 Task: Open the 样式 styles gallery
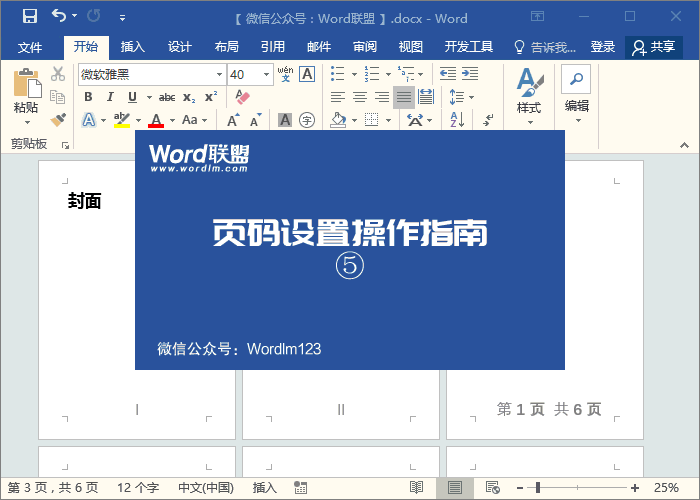pos(530,96)
